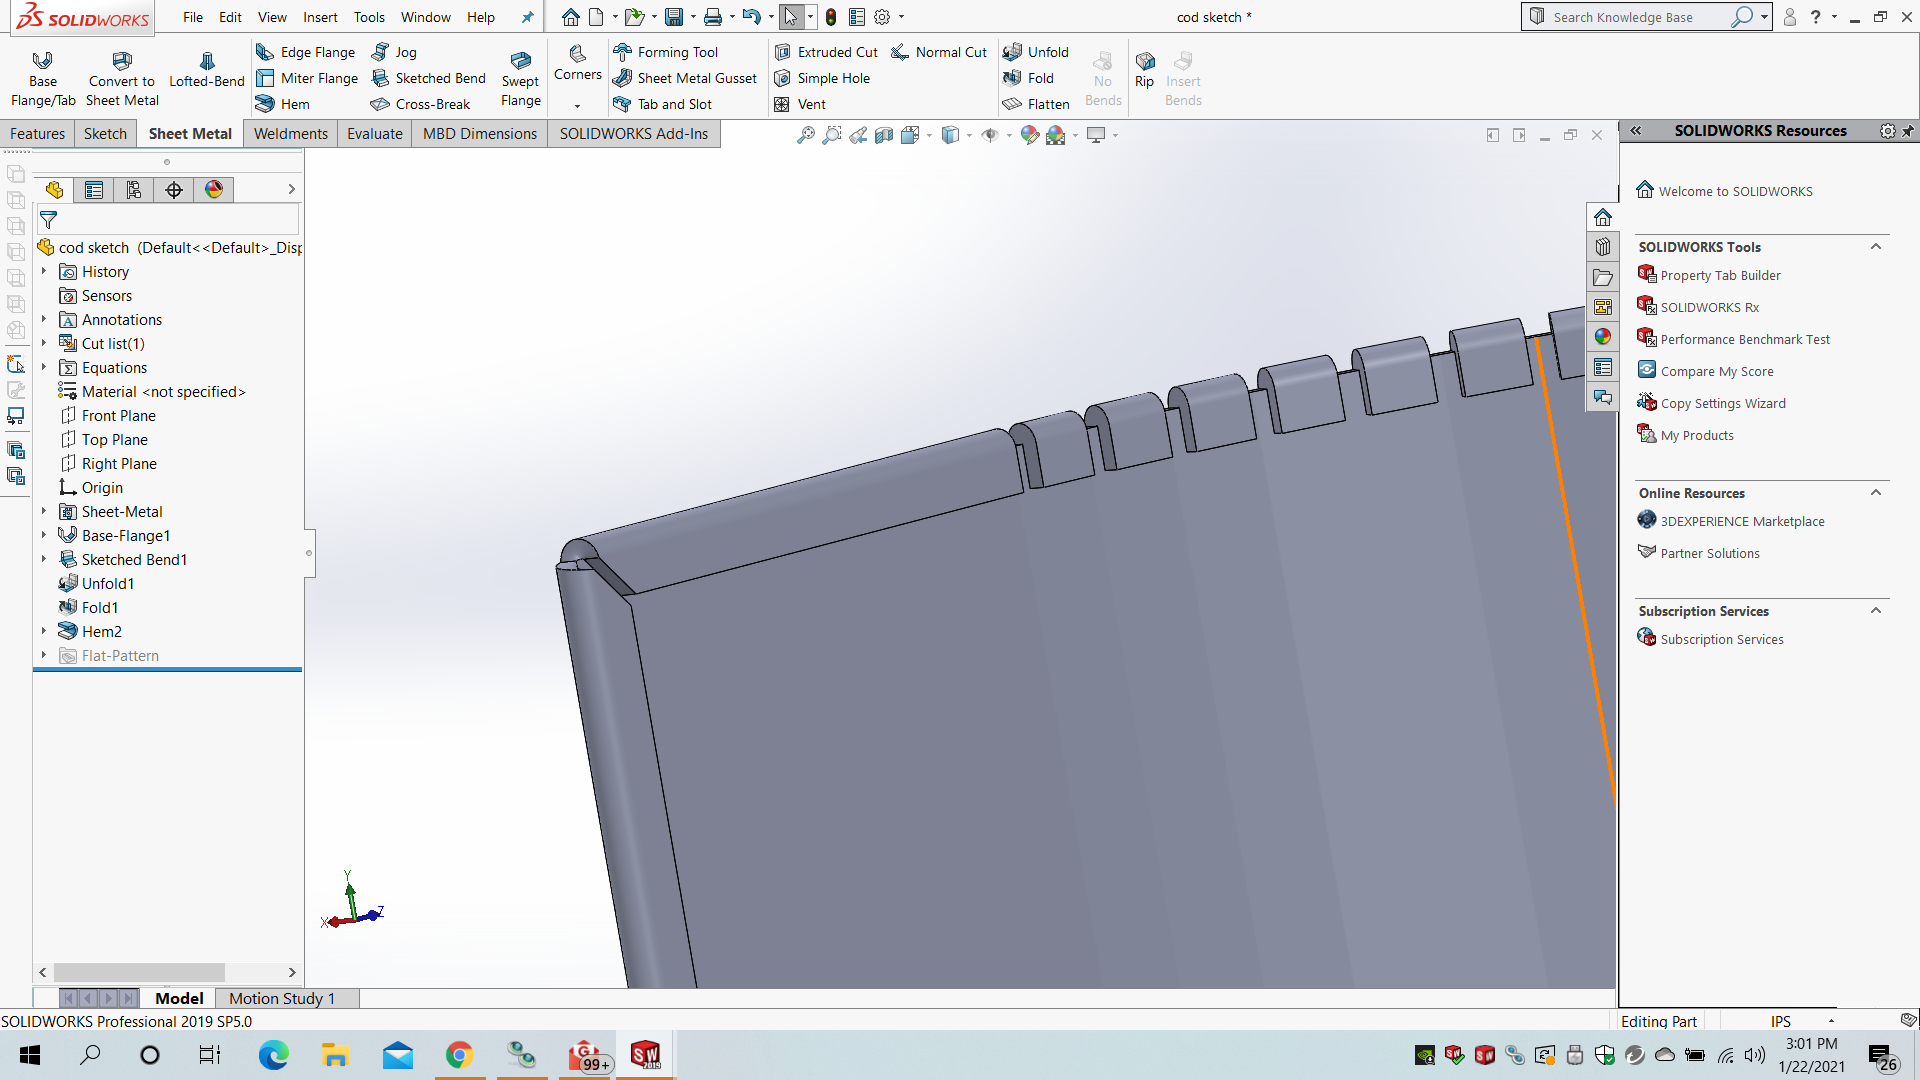This screenshot has height=1080, width=1920.
Task: Open the Swept Flange tool
Action: (x=521, y=79)
